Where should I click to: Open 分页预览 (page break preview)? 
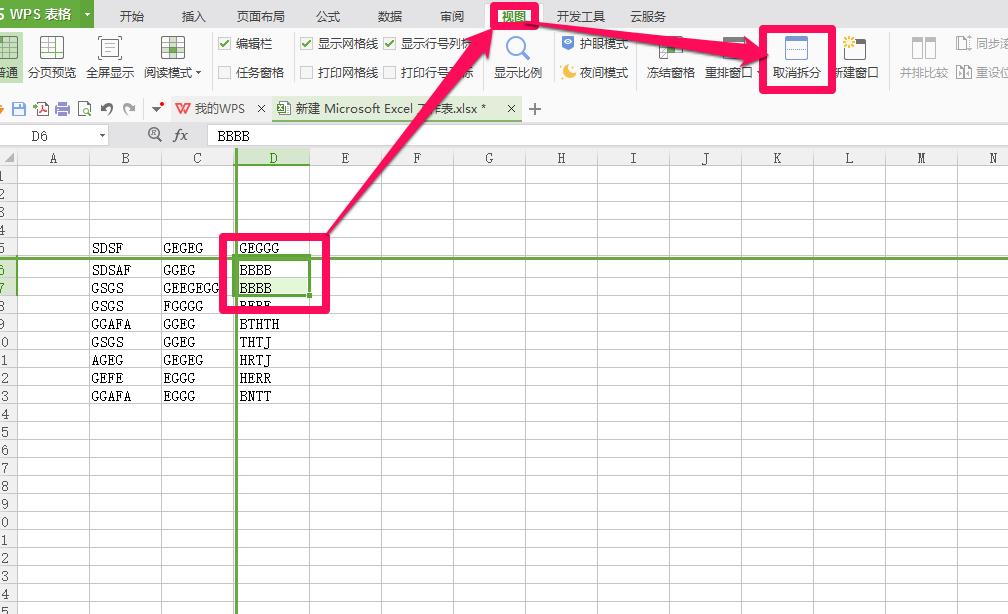click(x=52, y=55)
